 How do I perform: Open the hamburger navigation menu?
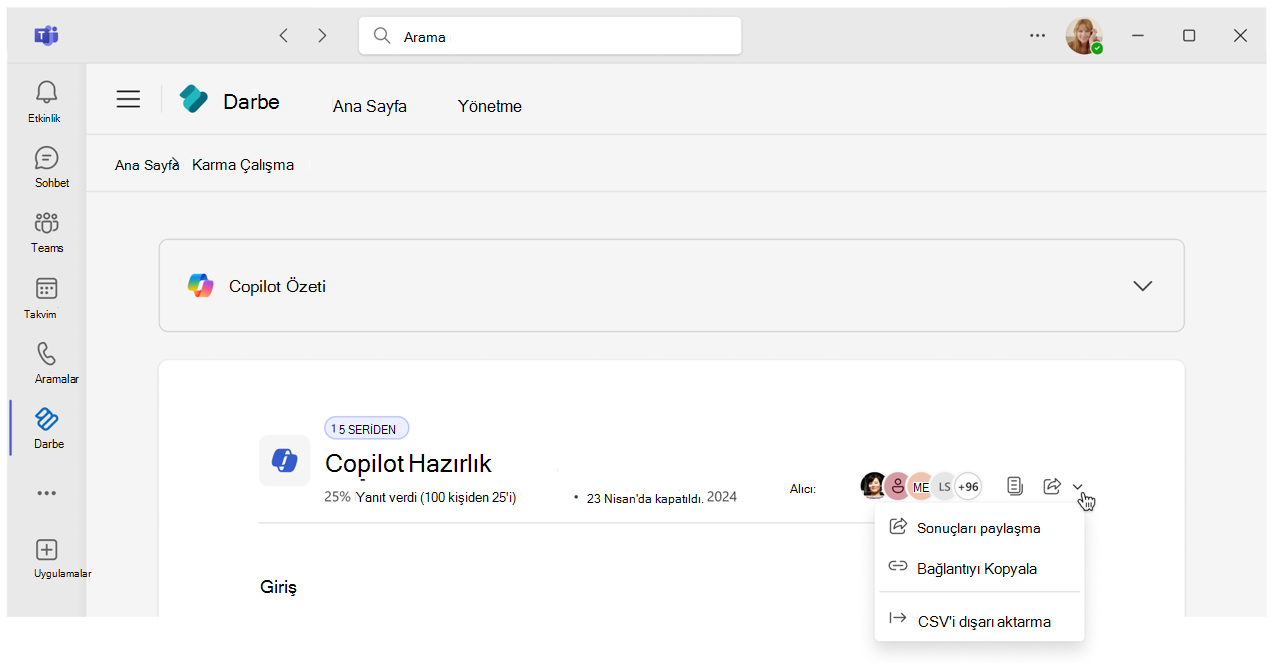coord(128,99)
